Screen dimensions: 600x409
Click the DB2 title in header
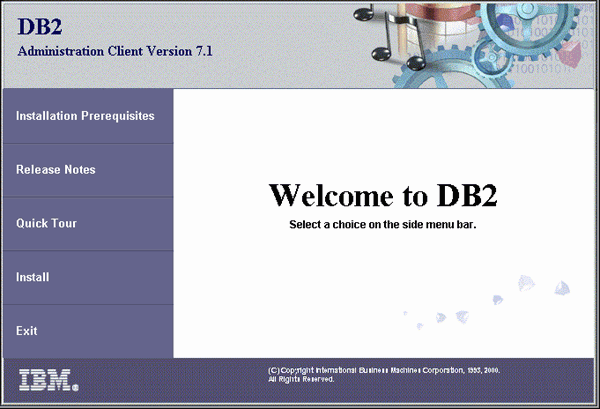click(40, 26)
